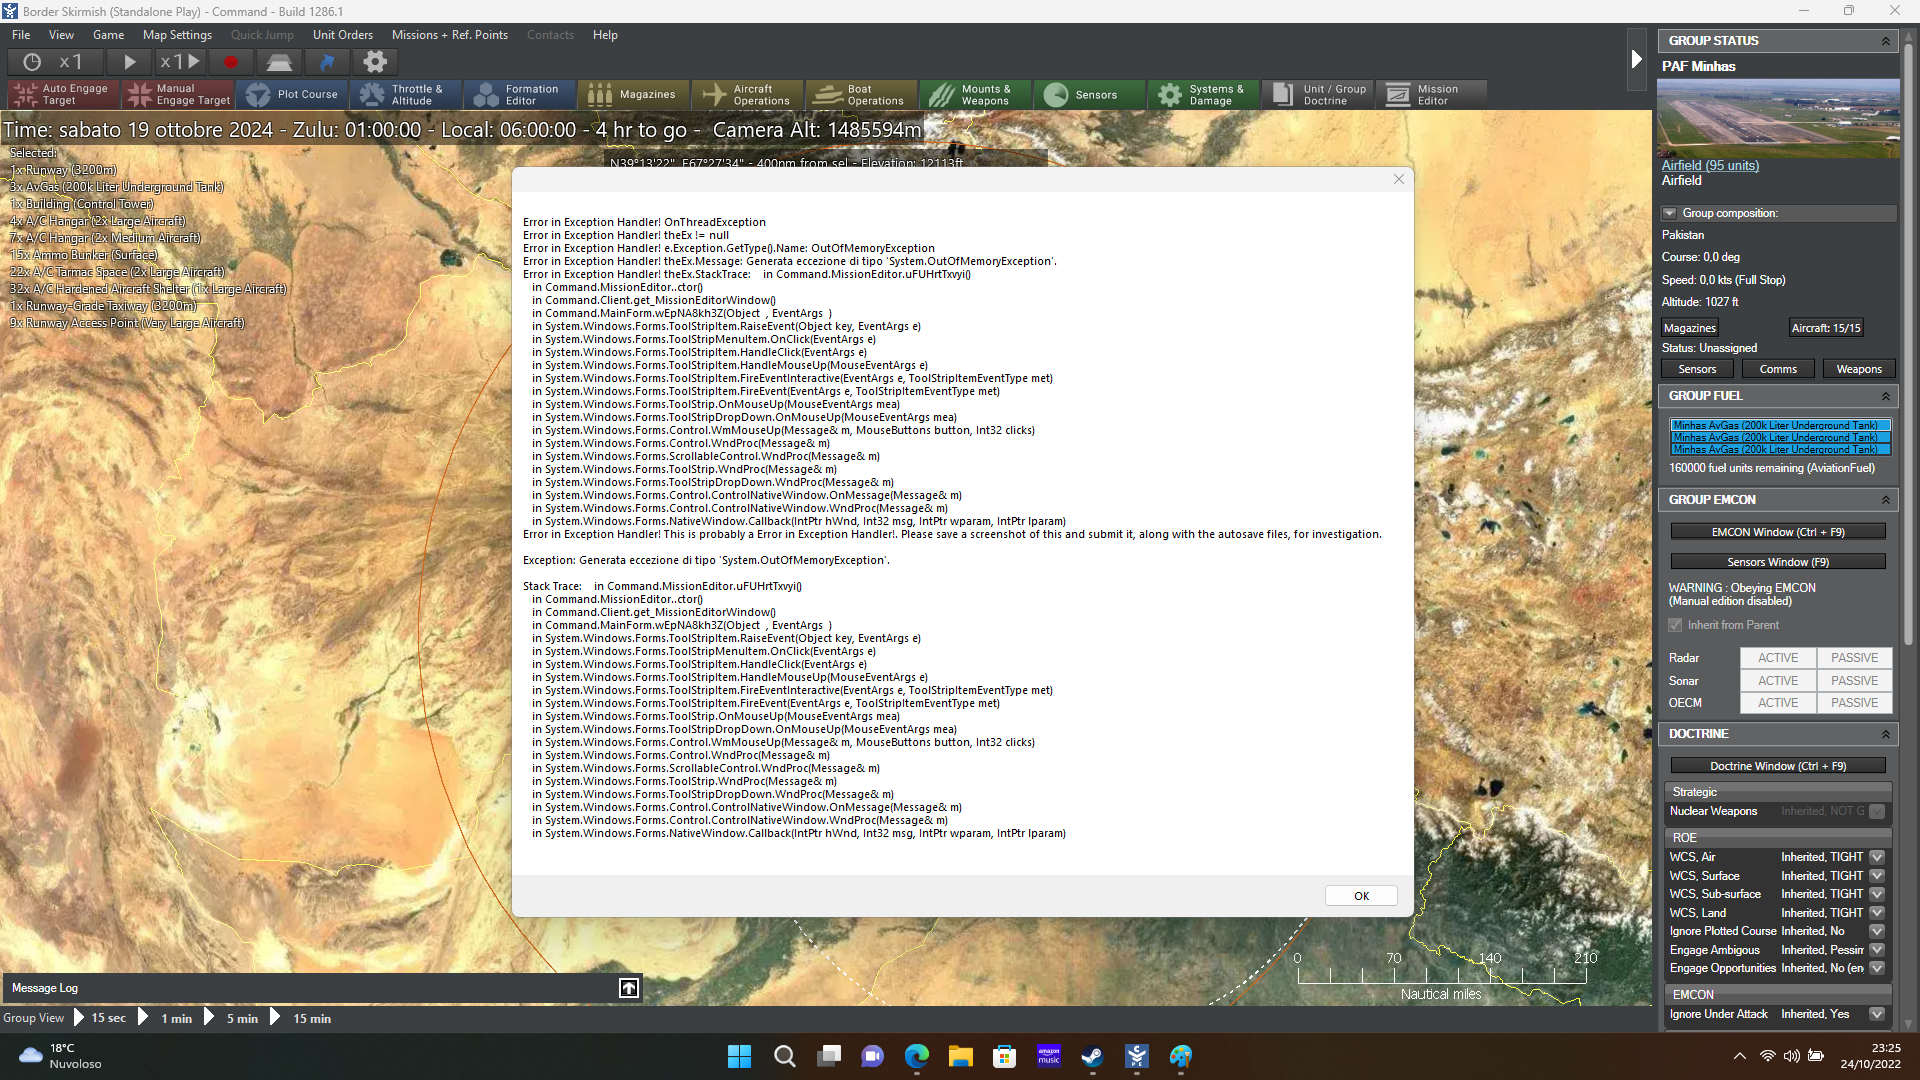Set Sonar to ACTIVE
Image resolution: width=1920 pixels, height=1080 pixels.
pyautogui.click(x=1778, y=681)
